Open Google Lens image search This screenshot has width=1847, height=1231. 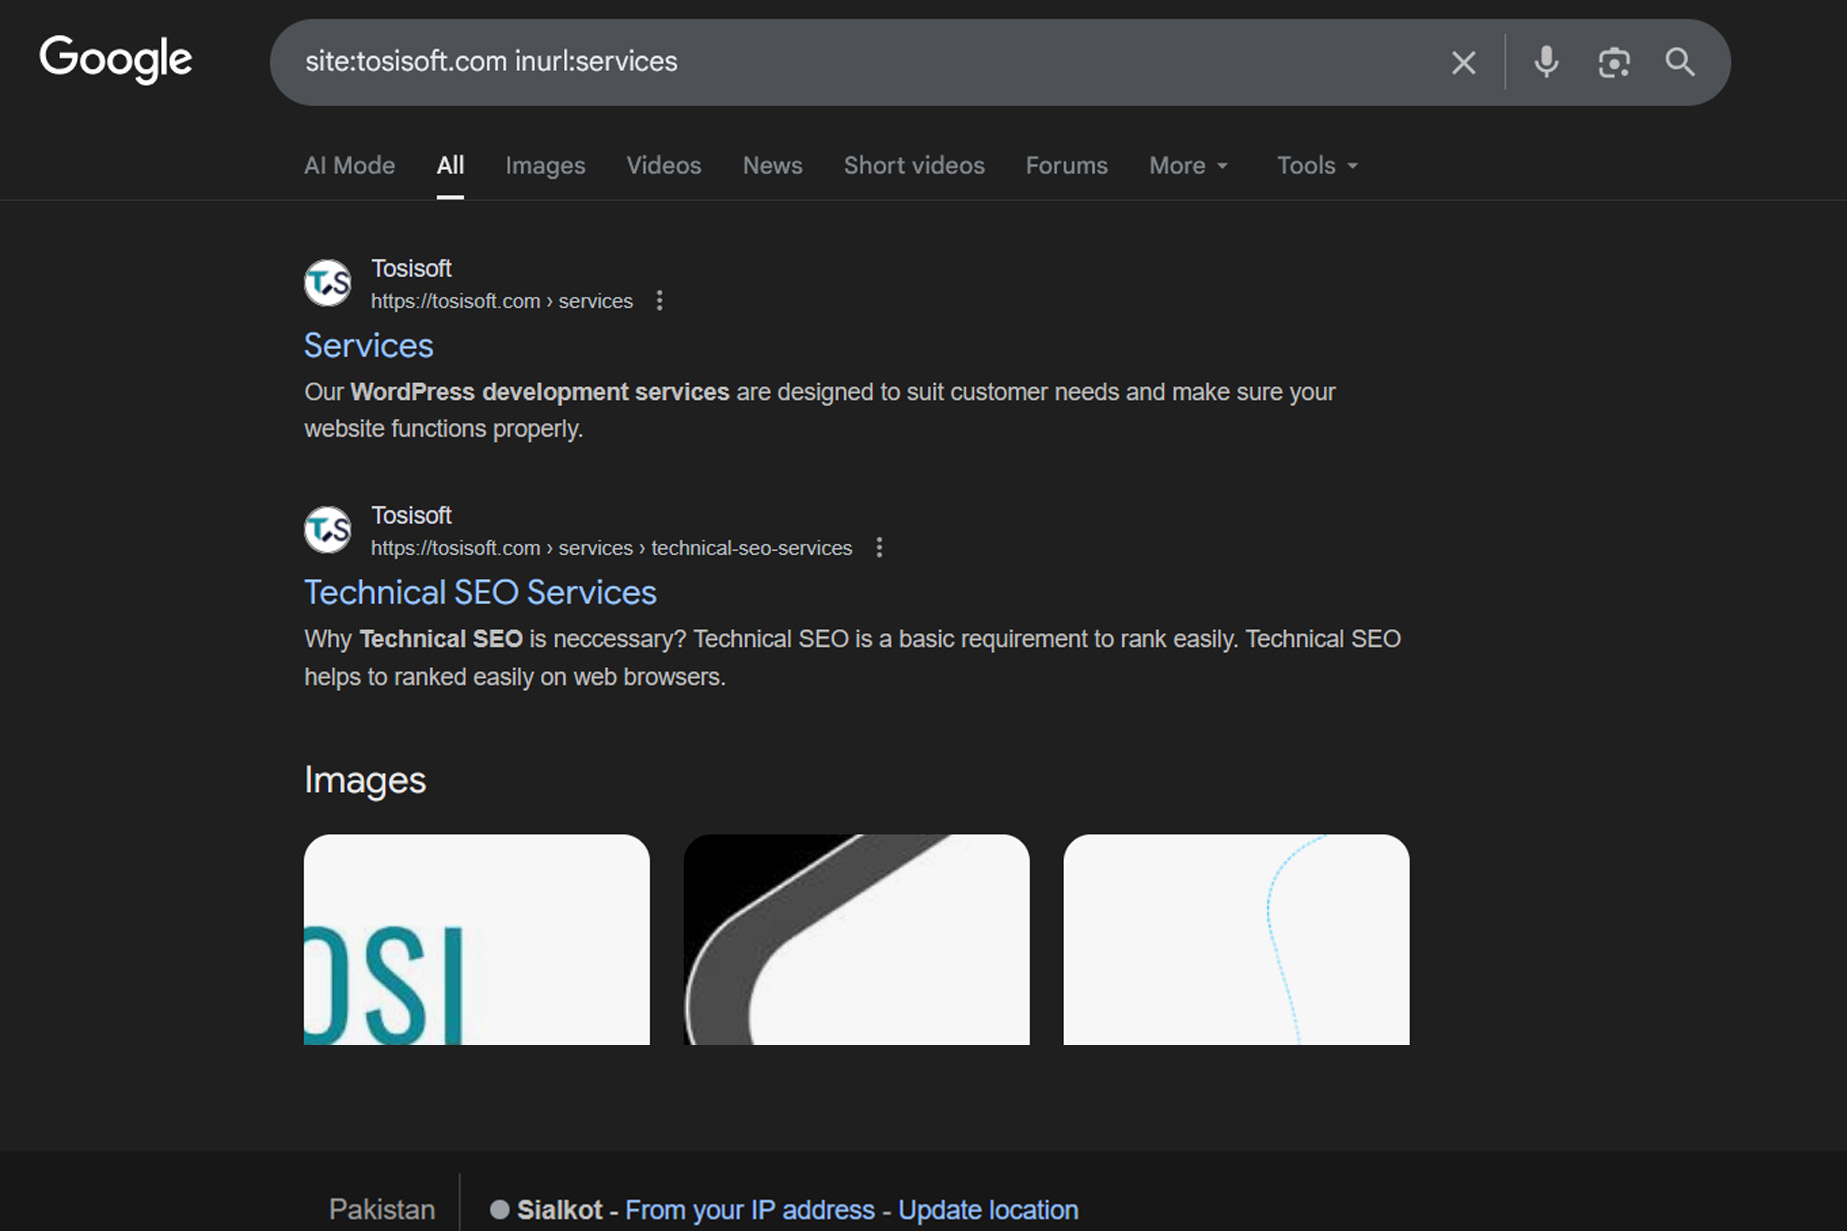tap(1614, 62)
